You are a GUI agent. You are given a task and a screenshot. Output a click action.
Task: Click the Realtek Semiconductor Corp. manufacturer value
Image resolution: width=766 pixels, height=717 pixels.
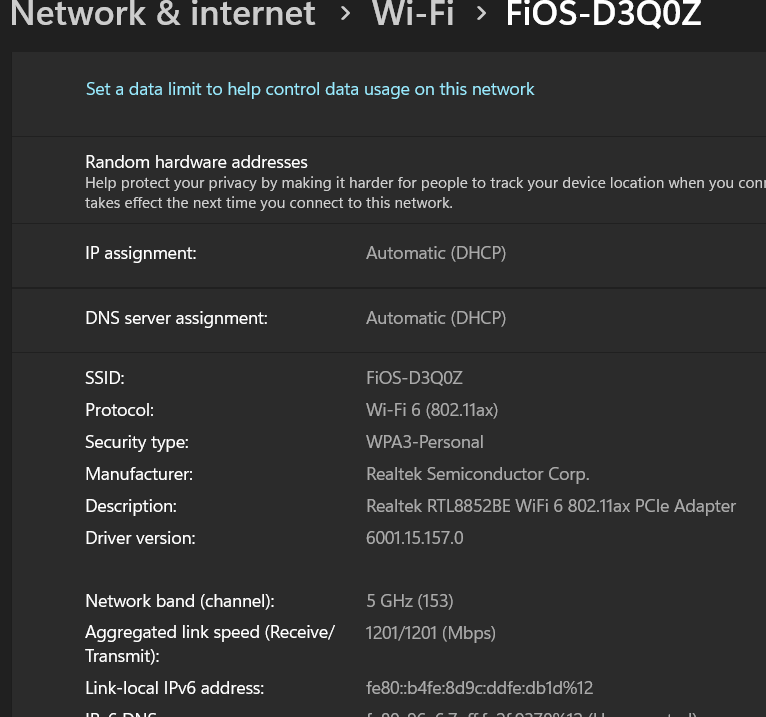478,474
